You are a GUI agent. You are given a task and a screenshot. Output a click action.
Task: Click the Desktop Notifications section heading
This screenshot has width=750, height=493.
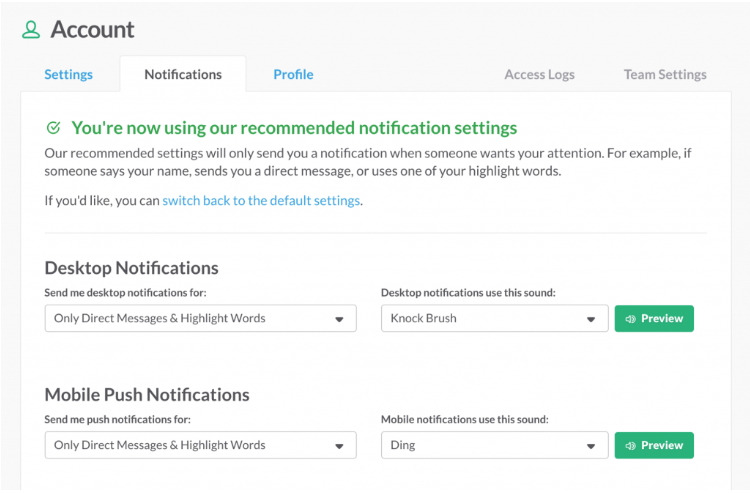point(131,268)
